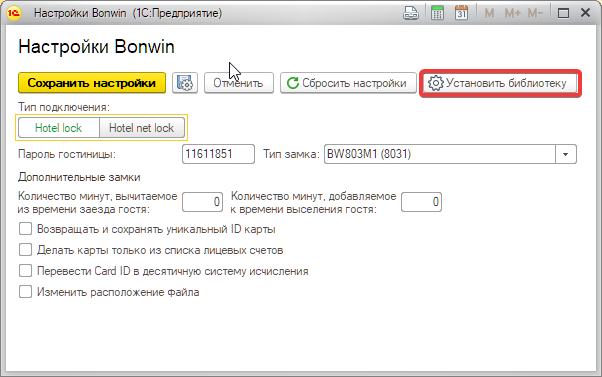Click the M- memory subtract button
602x377 pixels.
click(535, 13)
